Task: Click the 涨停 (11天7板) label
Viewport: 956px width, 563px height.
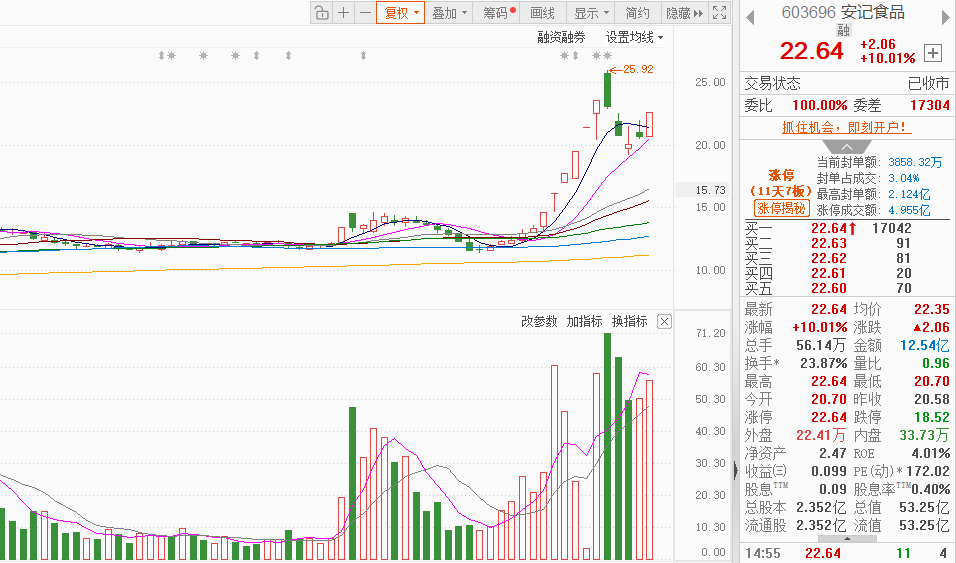Action: coord(781,183)
